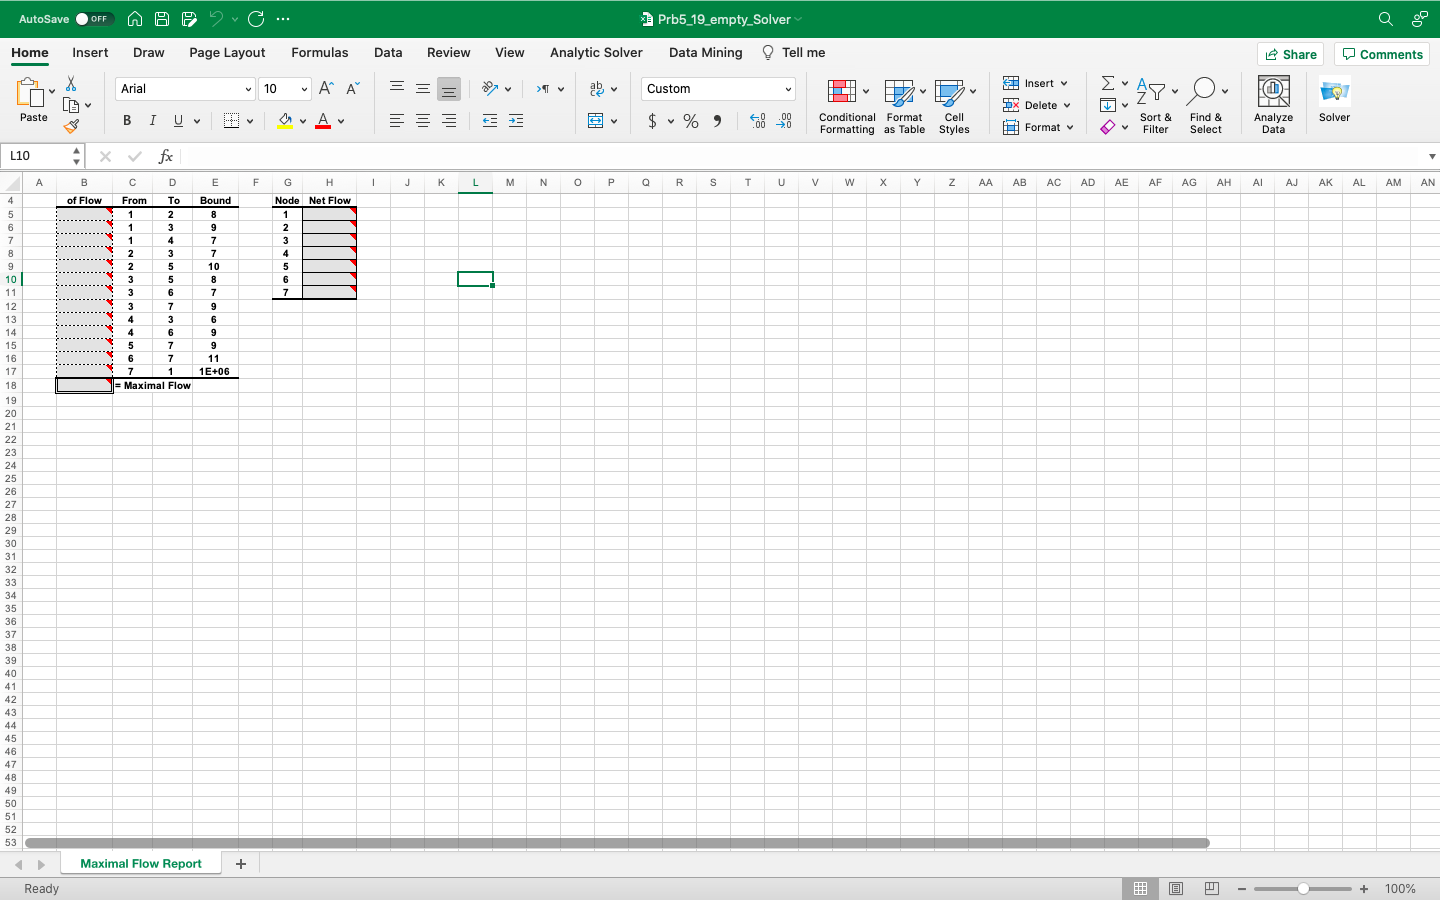Decrease font size

(x=352, y=89)
